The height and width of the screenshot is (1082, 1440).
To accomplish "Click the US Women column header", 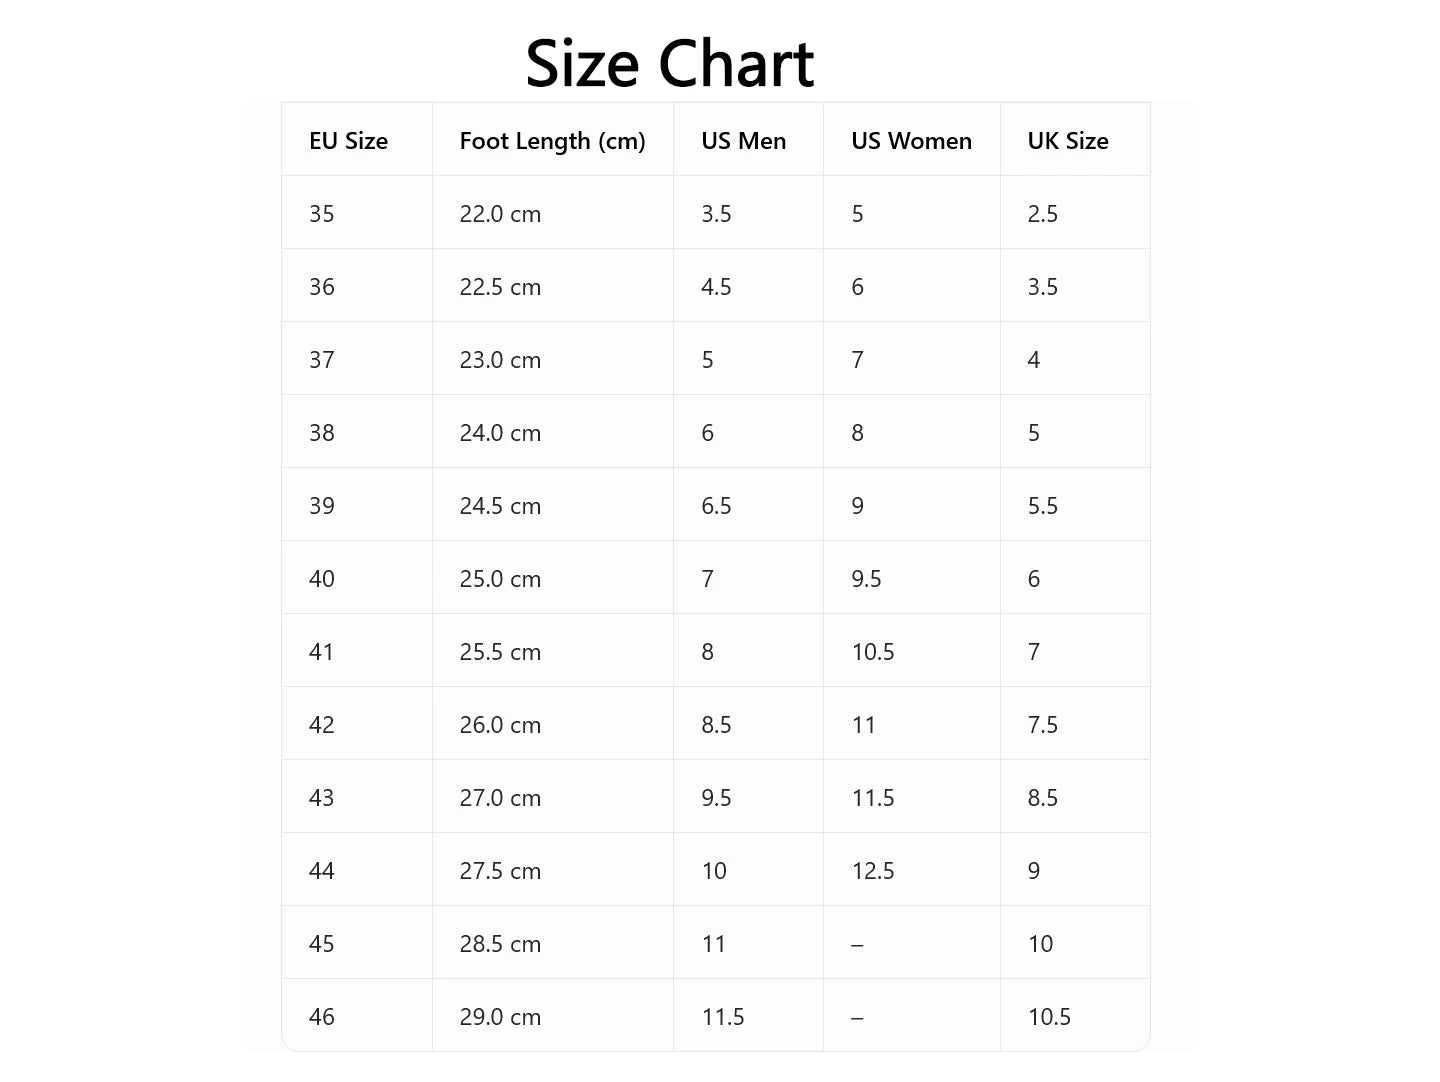I will tap(911, 141).
